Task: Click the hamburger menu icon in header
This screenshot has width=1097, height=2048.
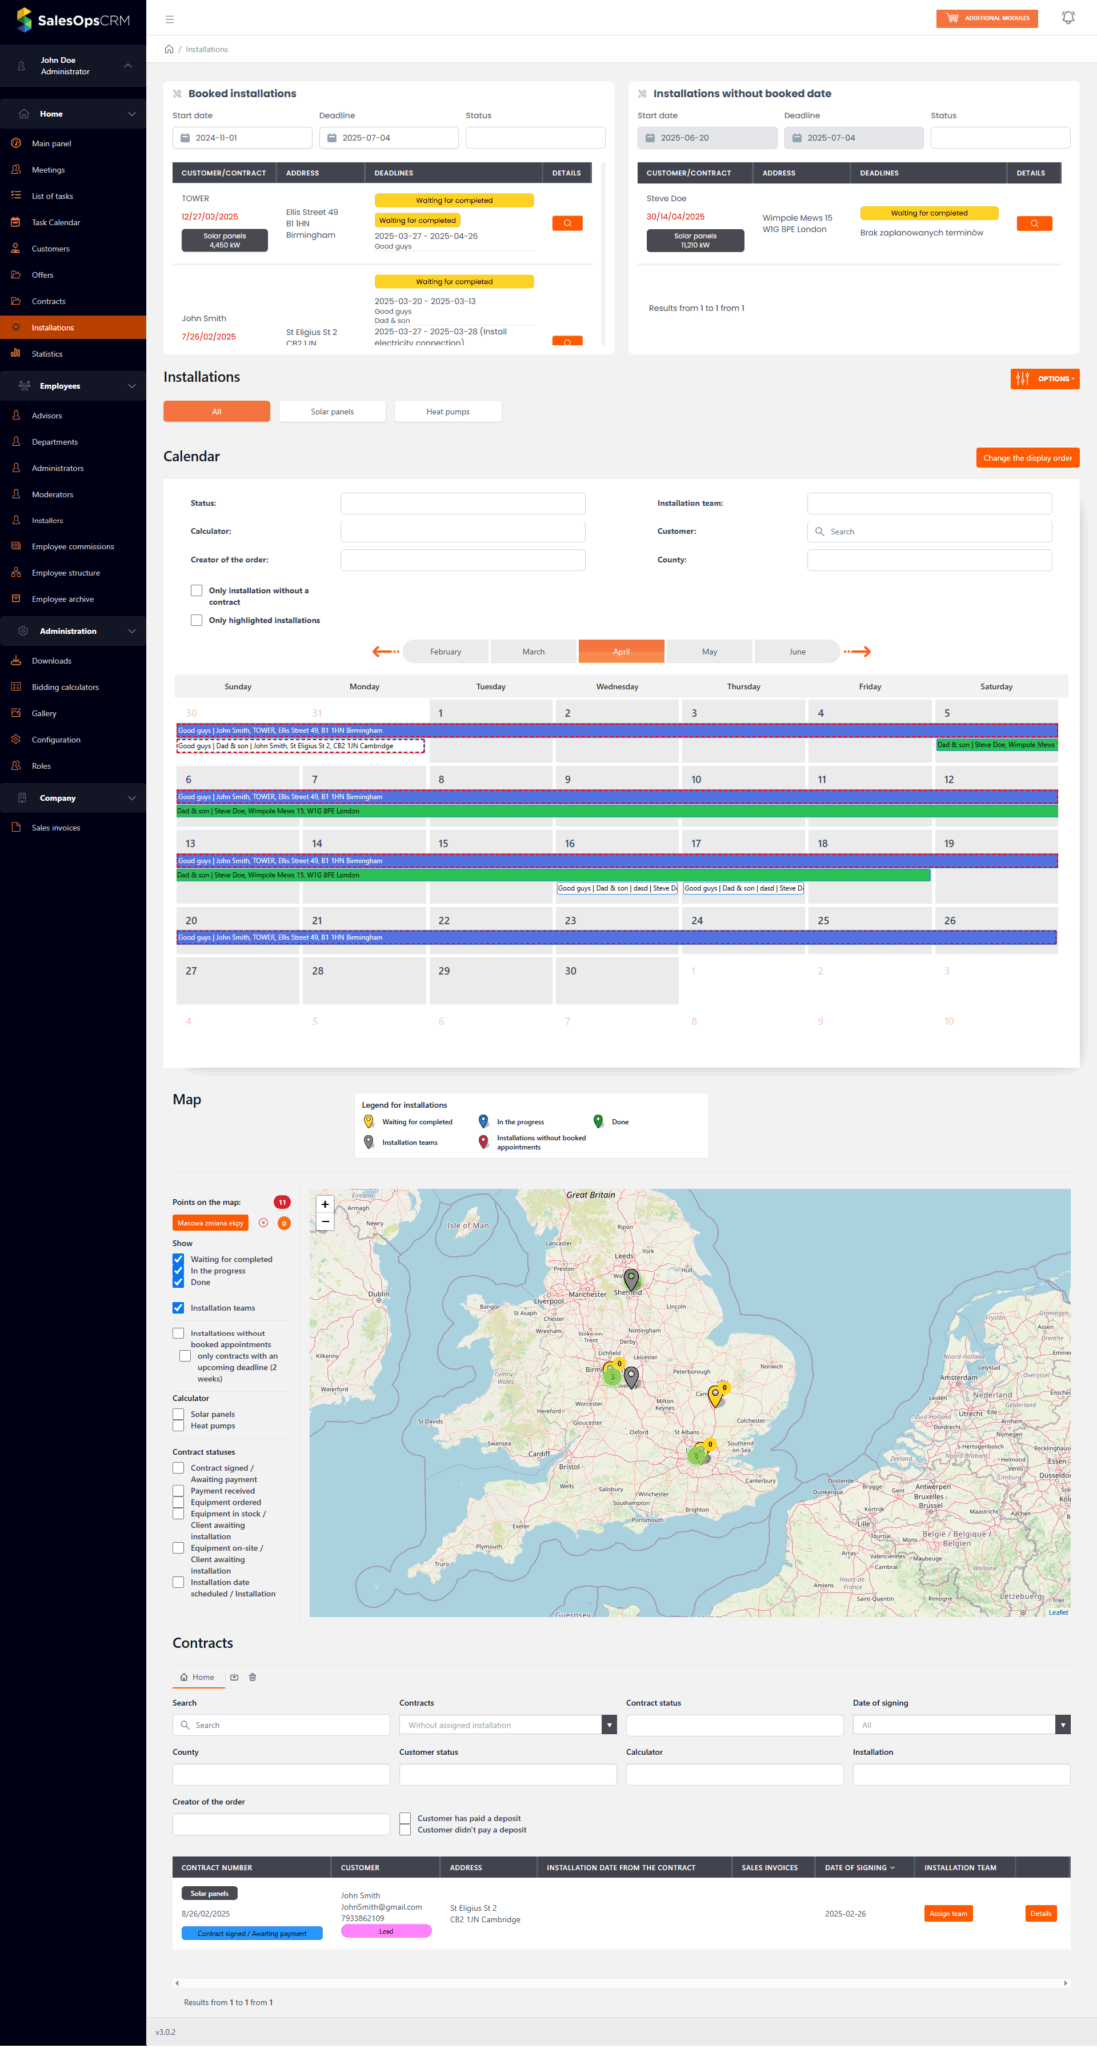Action: pos(169,19)
